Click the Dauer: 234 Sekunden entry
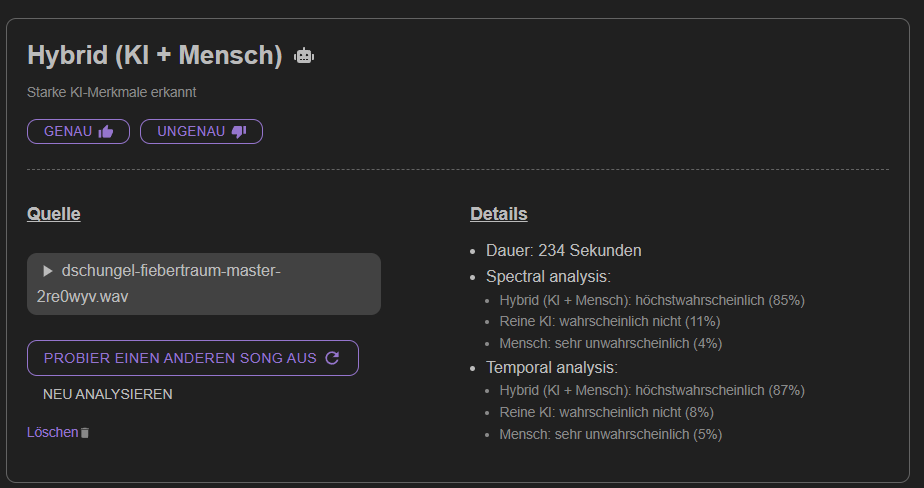The image size is (924, 488). [563, 250]
